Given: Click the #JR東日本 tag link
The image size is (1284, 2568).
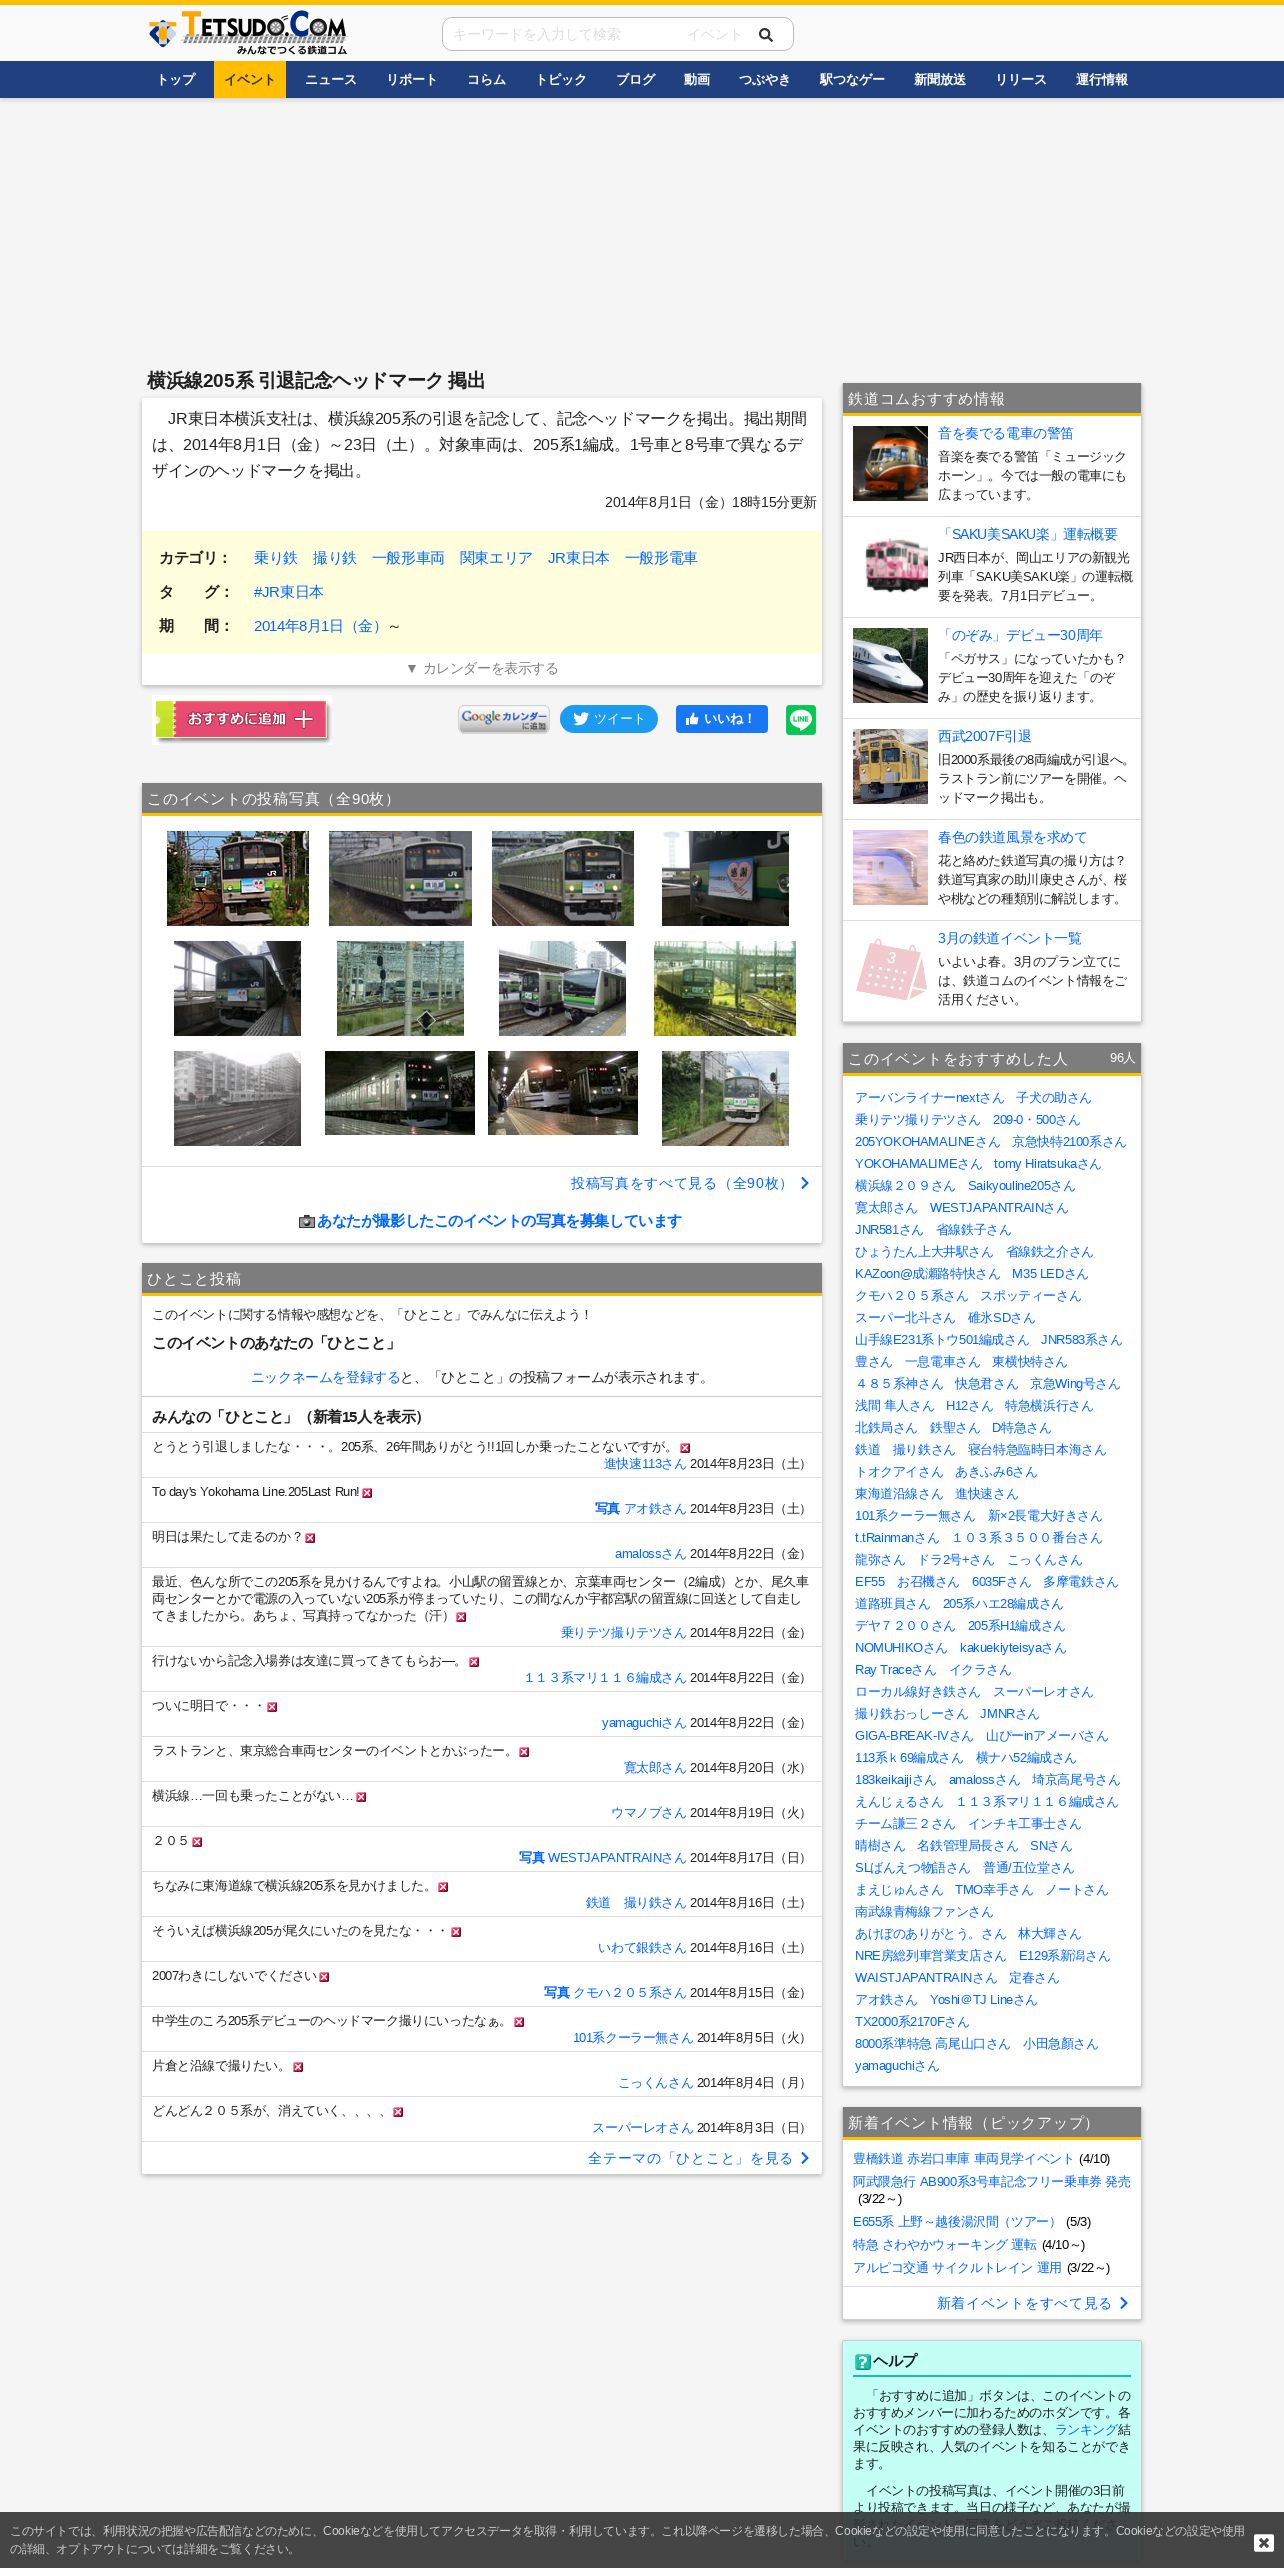Looking at the screenshot, I should [288, 592].
